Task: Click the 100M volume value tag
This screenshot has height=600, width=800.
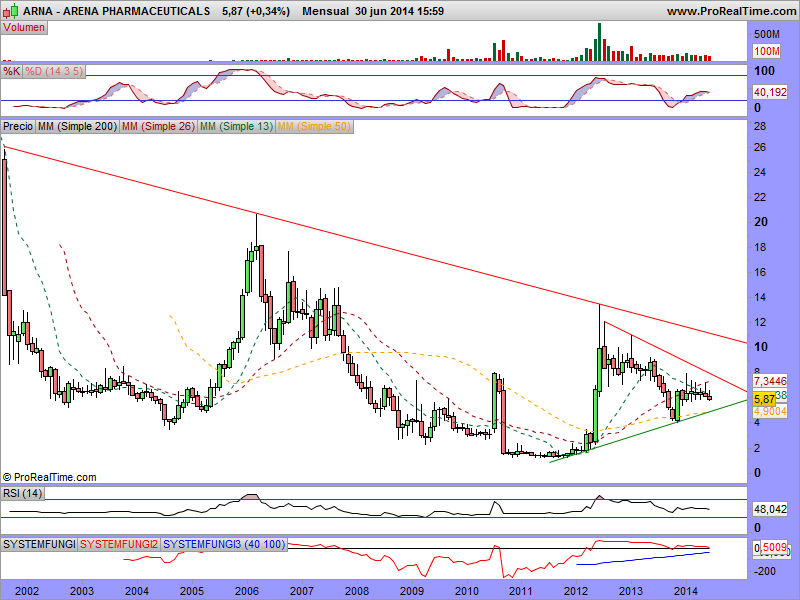Action: pyautogui.click(x=767, y=51)
